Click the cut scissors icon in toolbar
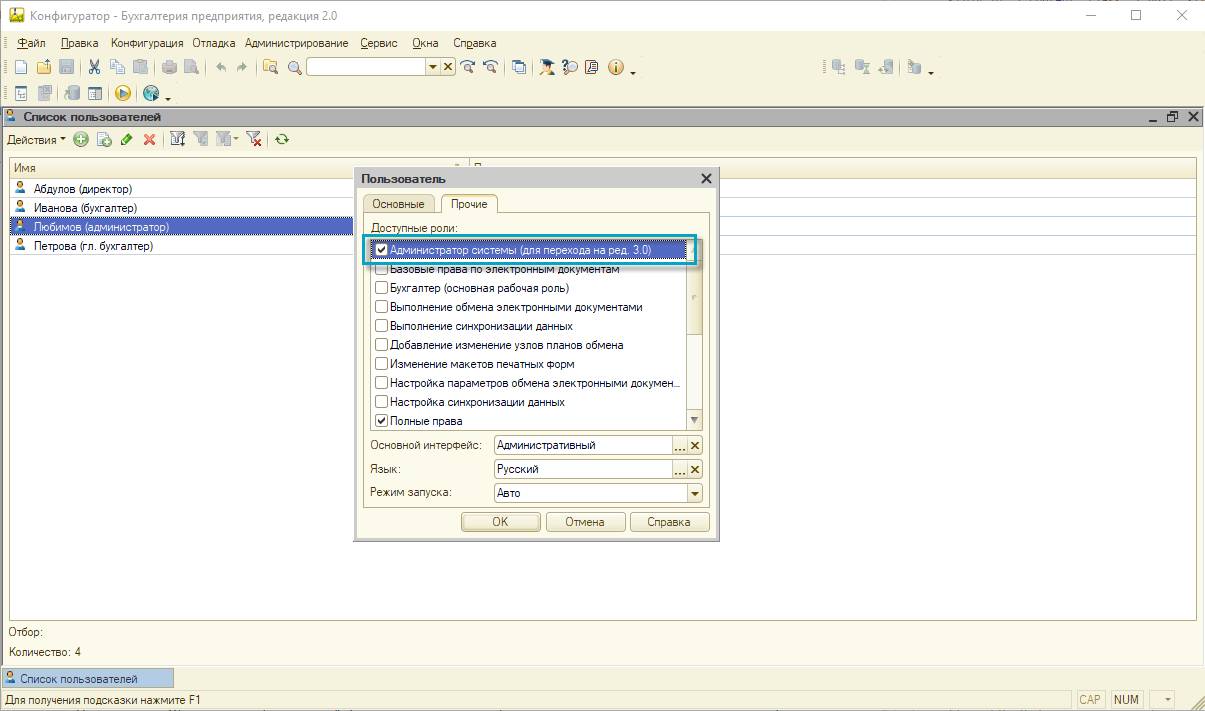 pyautogui.click(x=94, y=67)
